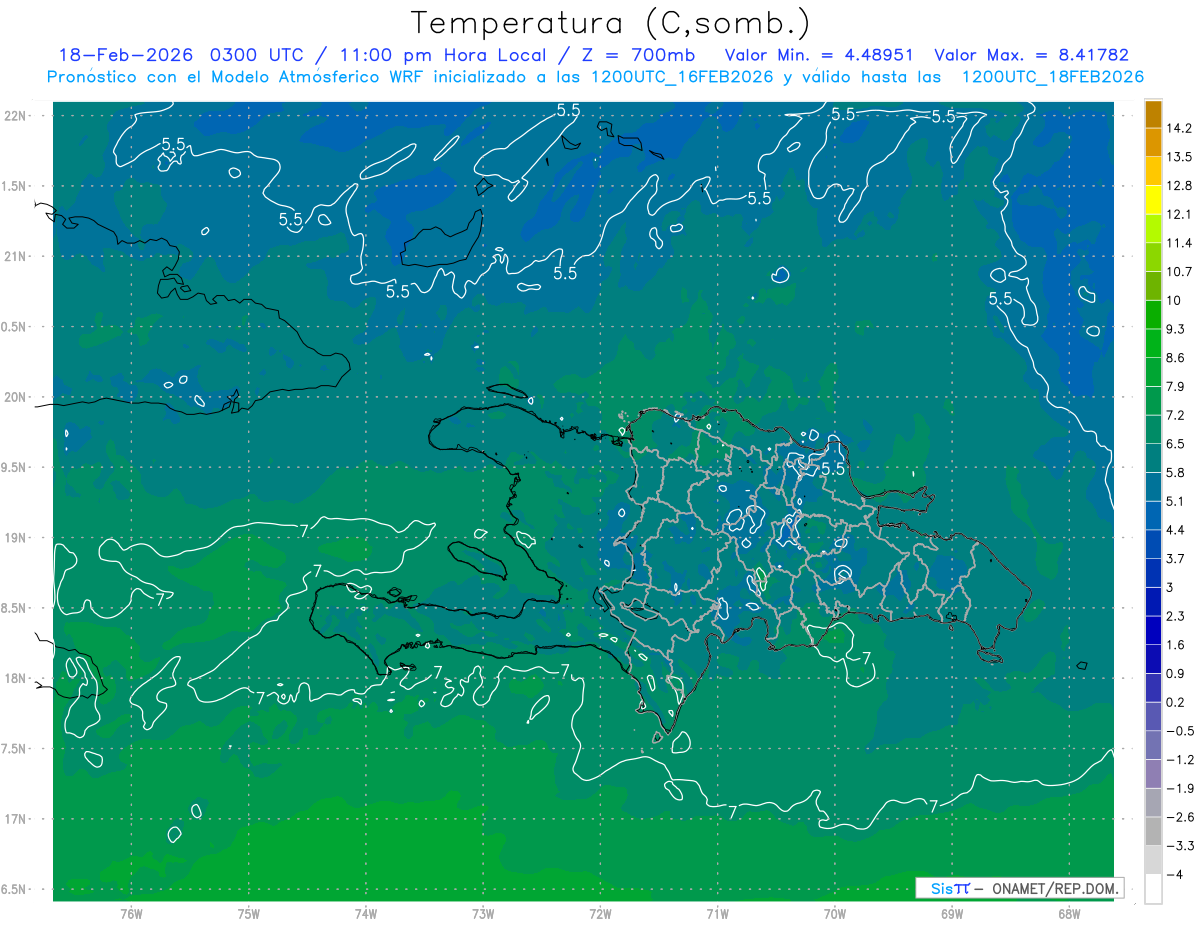Click the '5.1' colorbar label

click(1175, 501)
